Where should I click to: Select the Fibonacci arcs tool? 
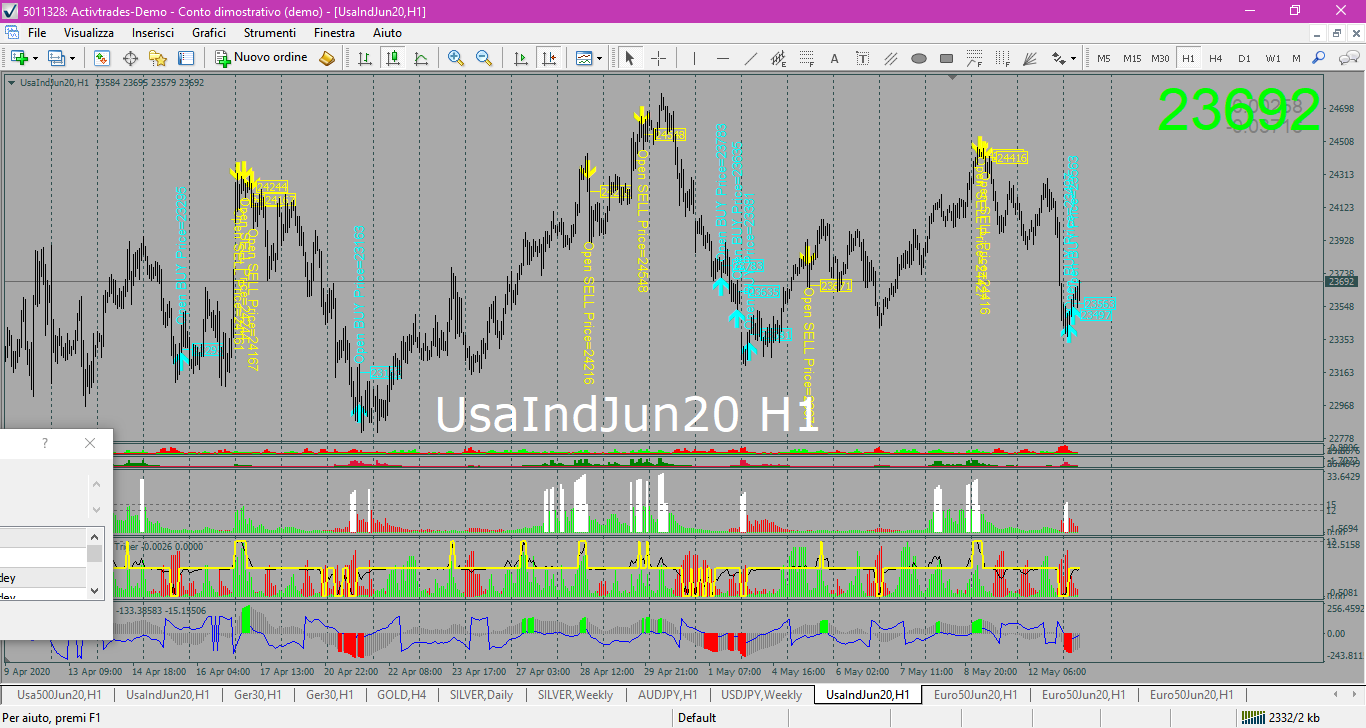click(x=975, y=58)
